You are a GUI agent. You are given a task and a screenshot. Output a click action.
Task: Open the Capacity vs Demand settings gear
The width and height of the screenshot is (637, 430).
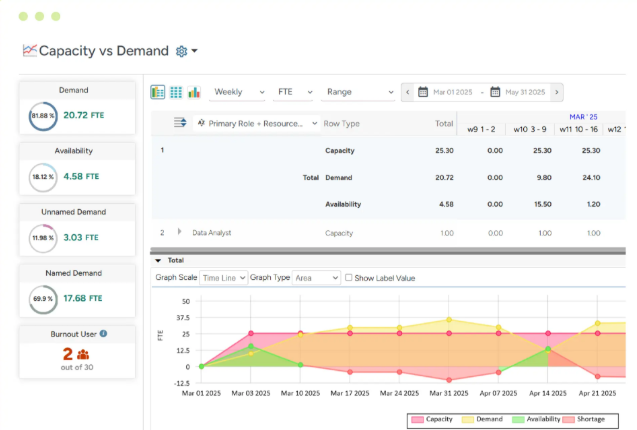click(x=182, y=51)
